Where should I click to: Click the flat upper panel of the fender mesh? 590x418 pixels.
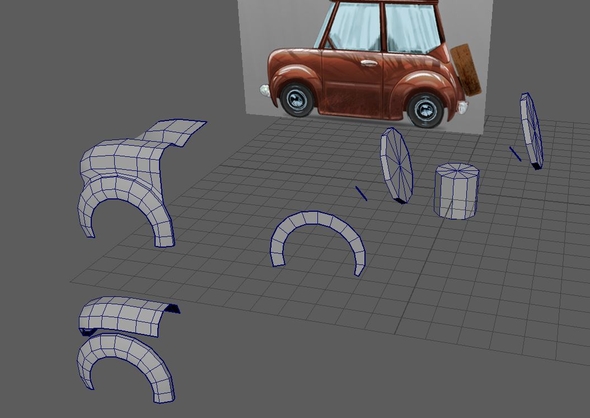175,132
